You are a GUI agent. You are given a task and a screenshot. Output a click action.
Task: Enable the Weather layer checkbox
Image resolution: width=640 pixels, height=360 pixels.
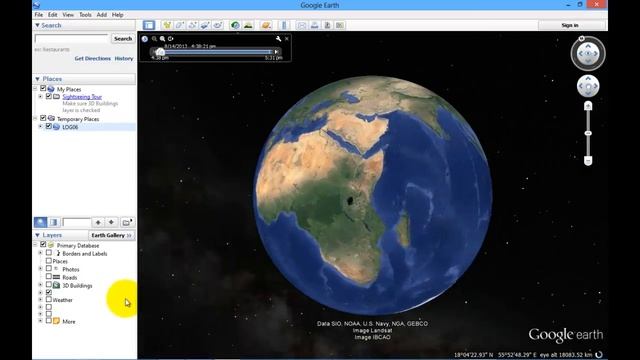49,300
